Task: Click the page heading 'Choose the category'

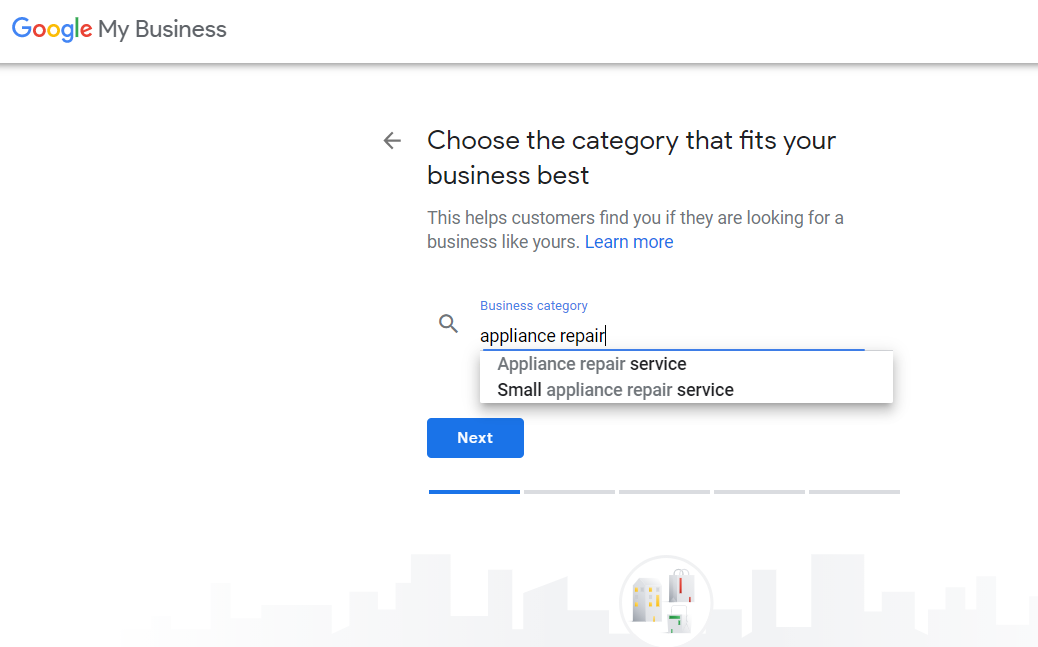Action: 631,158
